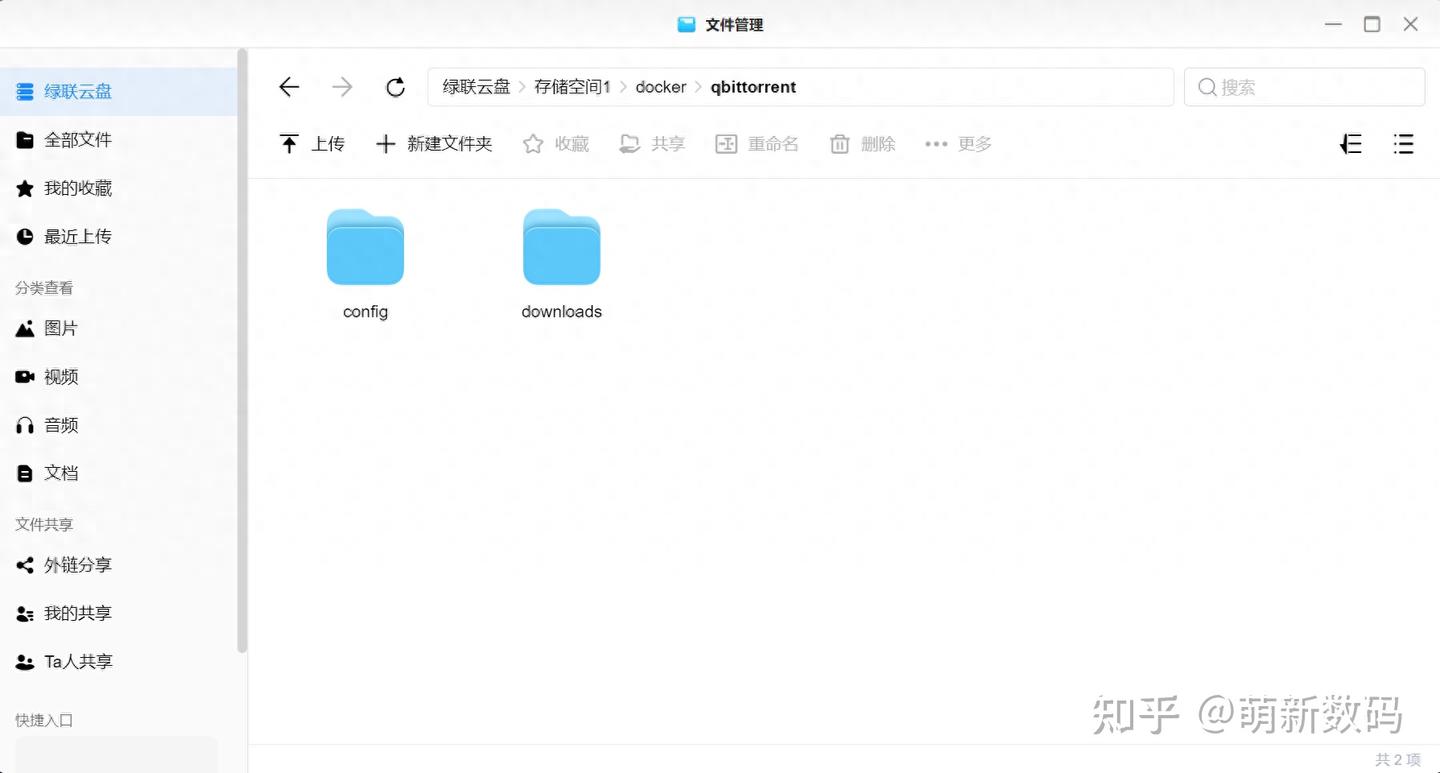The image size is (1440, 773).
Task: Toggle the sorting panel icon
Action: click(x=1350, y=143)
